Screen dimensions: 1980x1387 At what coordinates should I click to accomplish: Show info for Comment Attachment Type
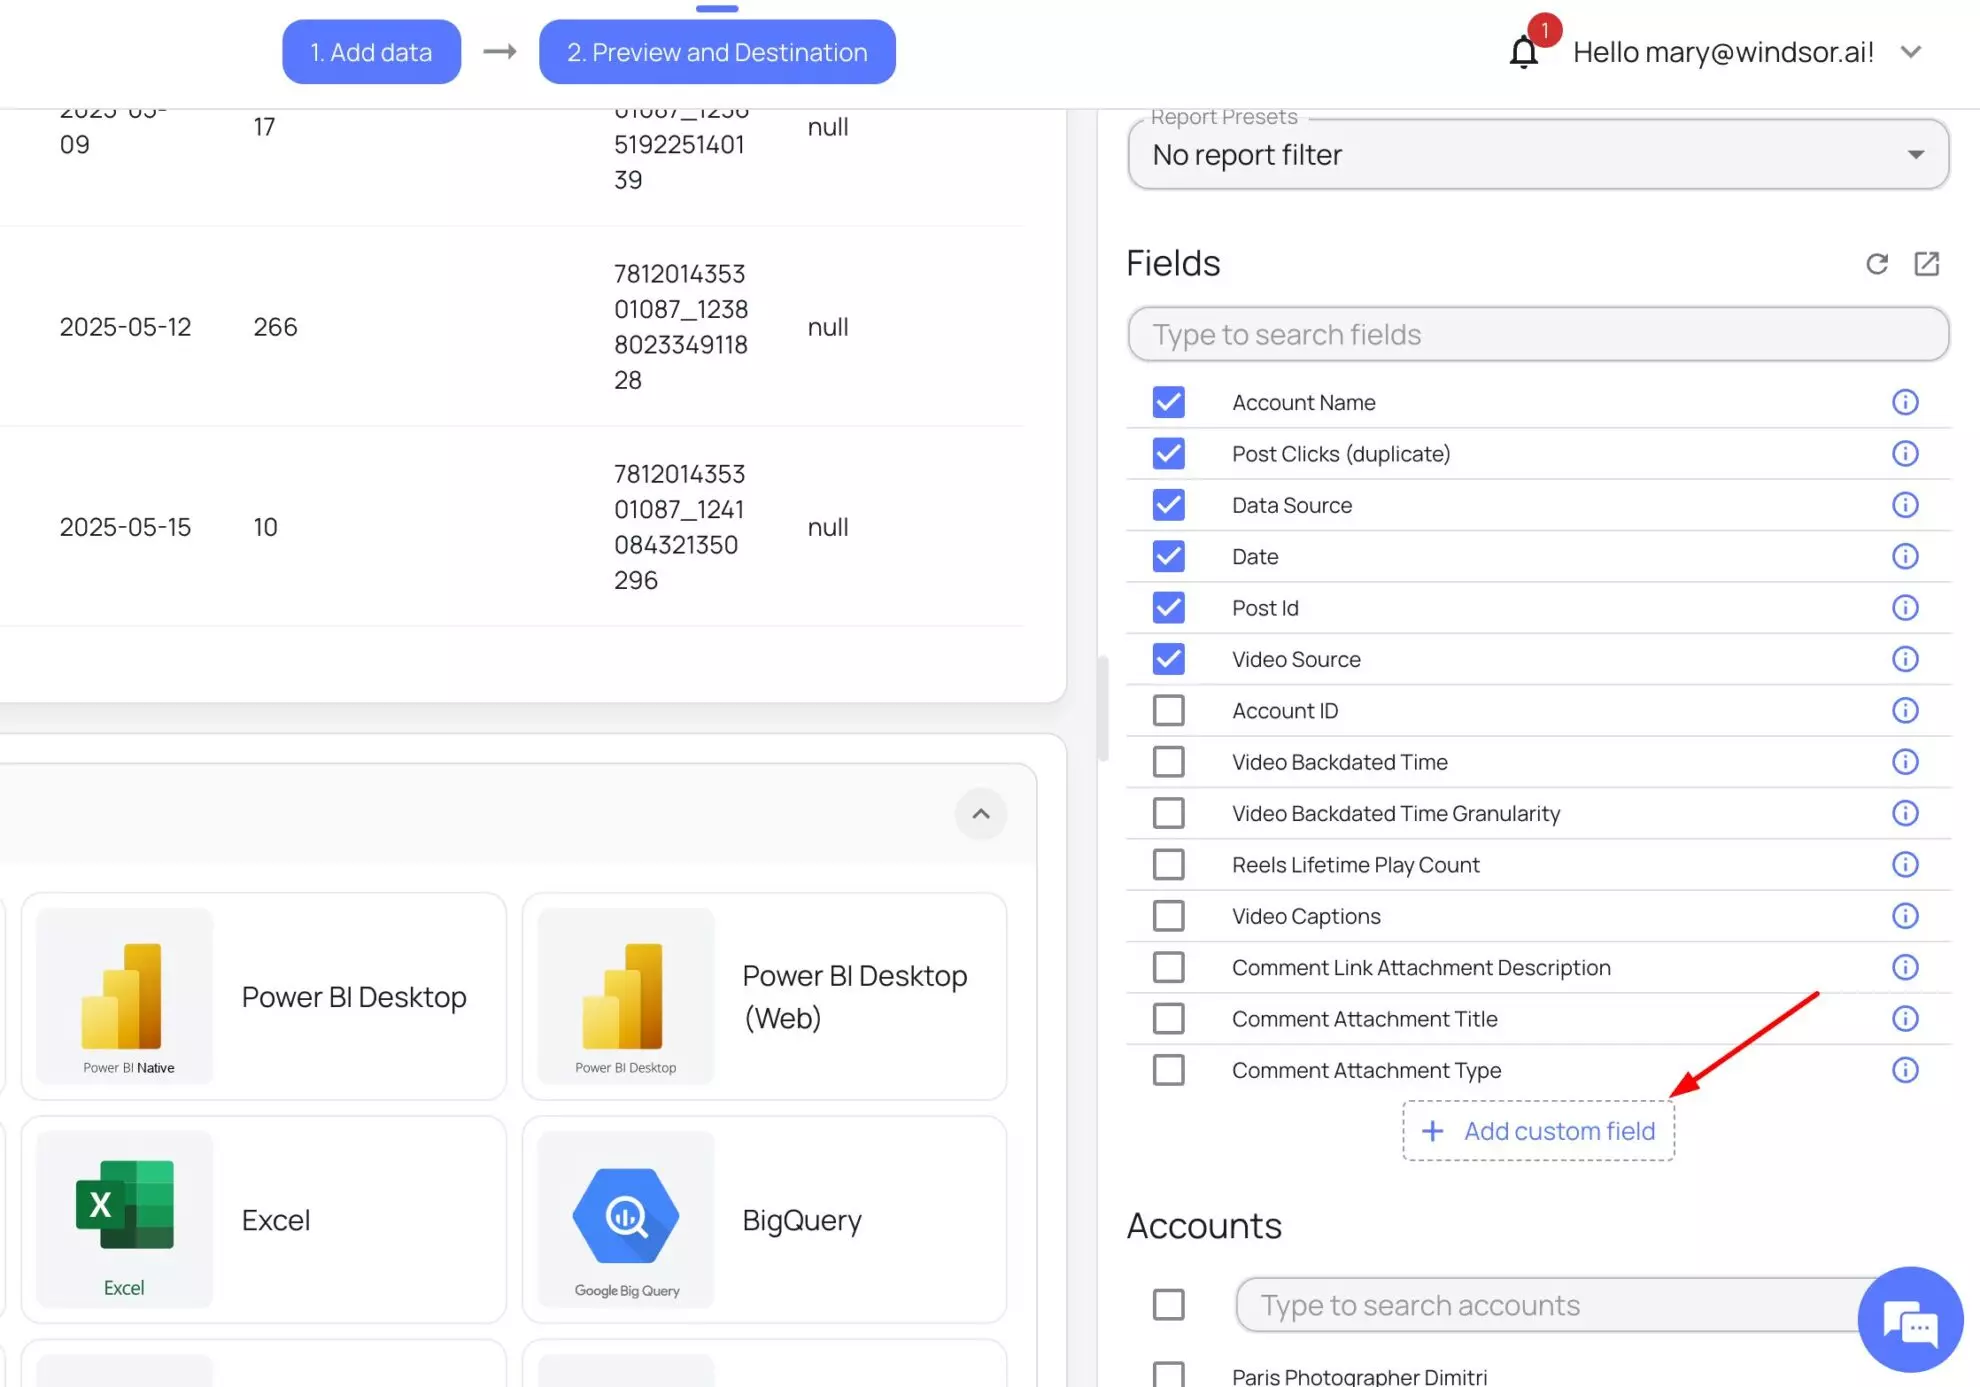pos(1905,1070)
